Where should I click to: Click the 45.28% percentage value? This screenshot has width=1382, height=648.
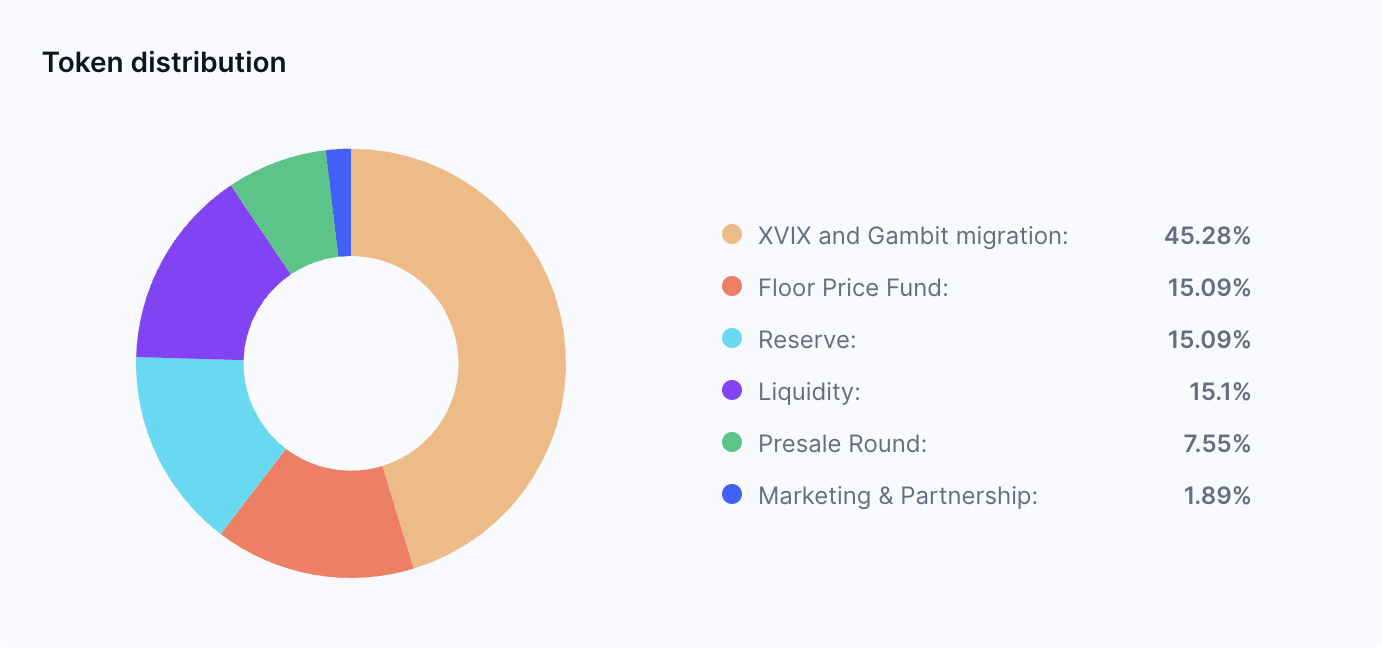tap(1207, 236)
